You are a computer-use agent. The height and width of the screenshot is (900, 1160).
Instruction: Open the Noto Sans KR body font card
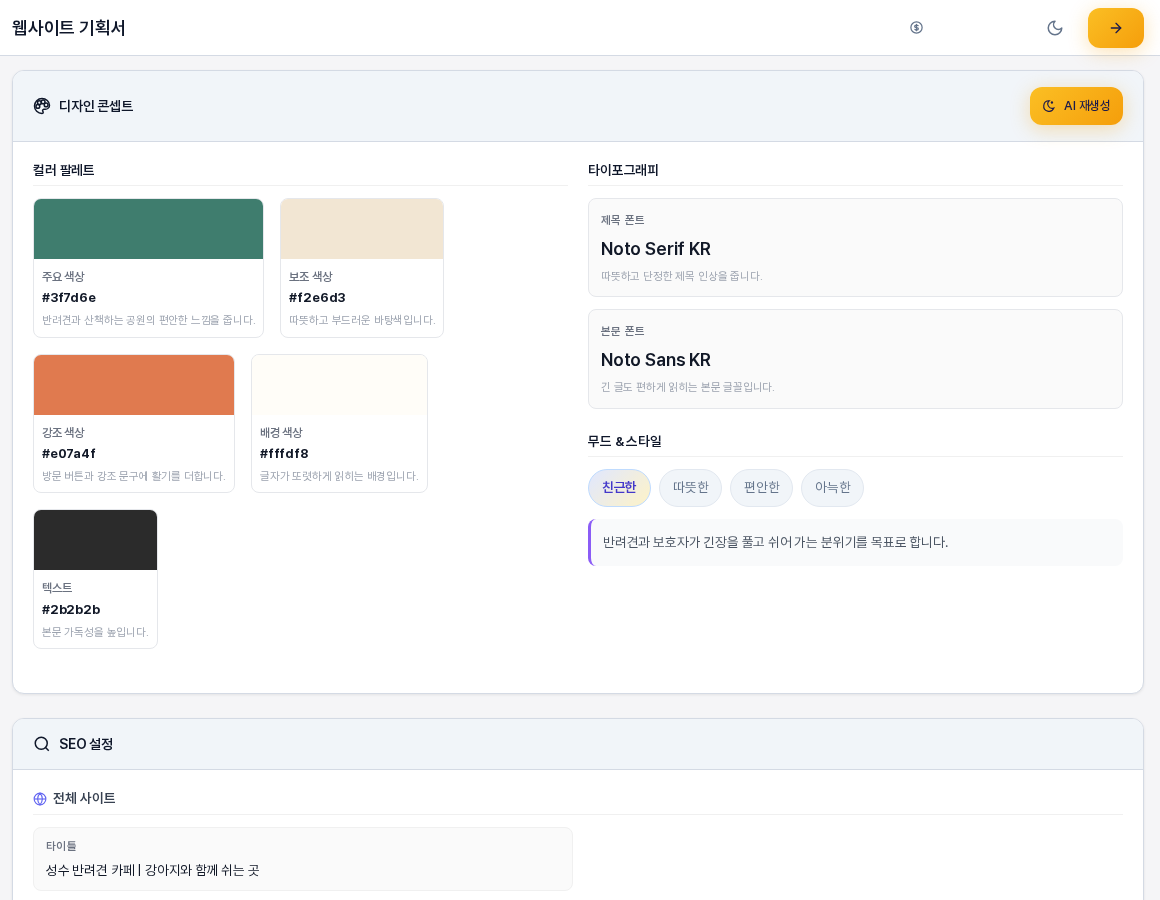tap(855, 359)
